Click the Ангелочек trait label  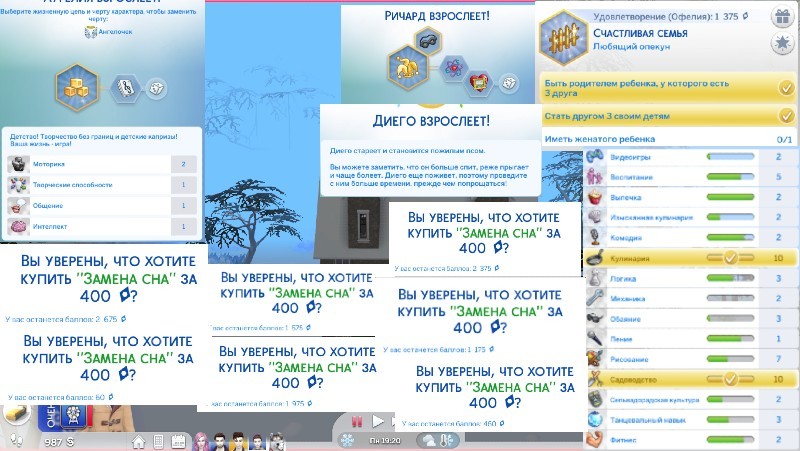(x=115, y=32)
